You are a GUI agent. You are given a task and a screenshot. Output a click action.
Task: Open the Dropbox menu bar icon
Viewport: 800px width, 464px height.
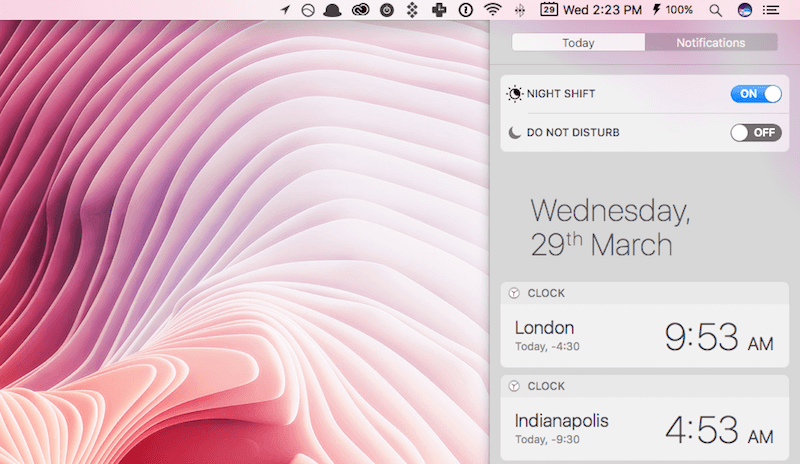[x=412, y=10]
